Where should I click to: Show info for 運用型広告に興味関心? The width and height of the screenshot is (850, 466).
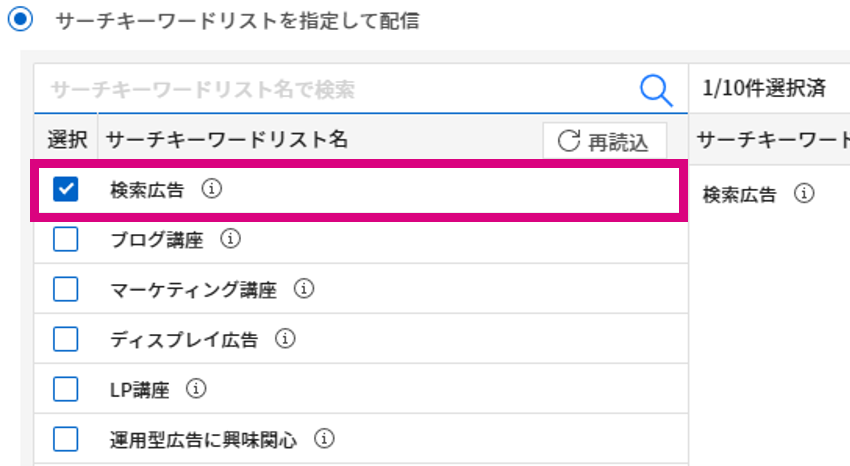[x=324, y=438]
